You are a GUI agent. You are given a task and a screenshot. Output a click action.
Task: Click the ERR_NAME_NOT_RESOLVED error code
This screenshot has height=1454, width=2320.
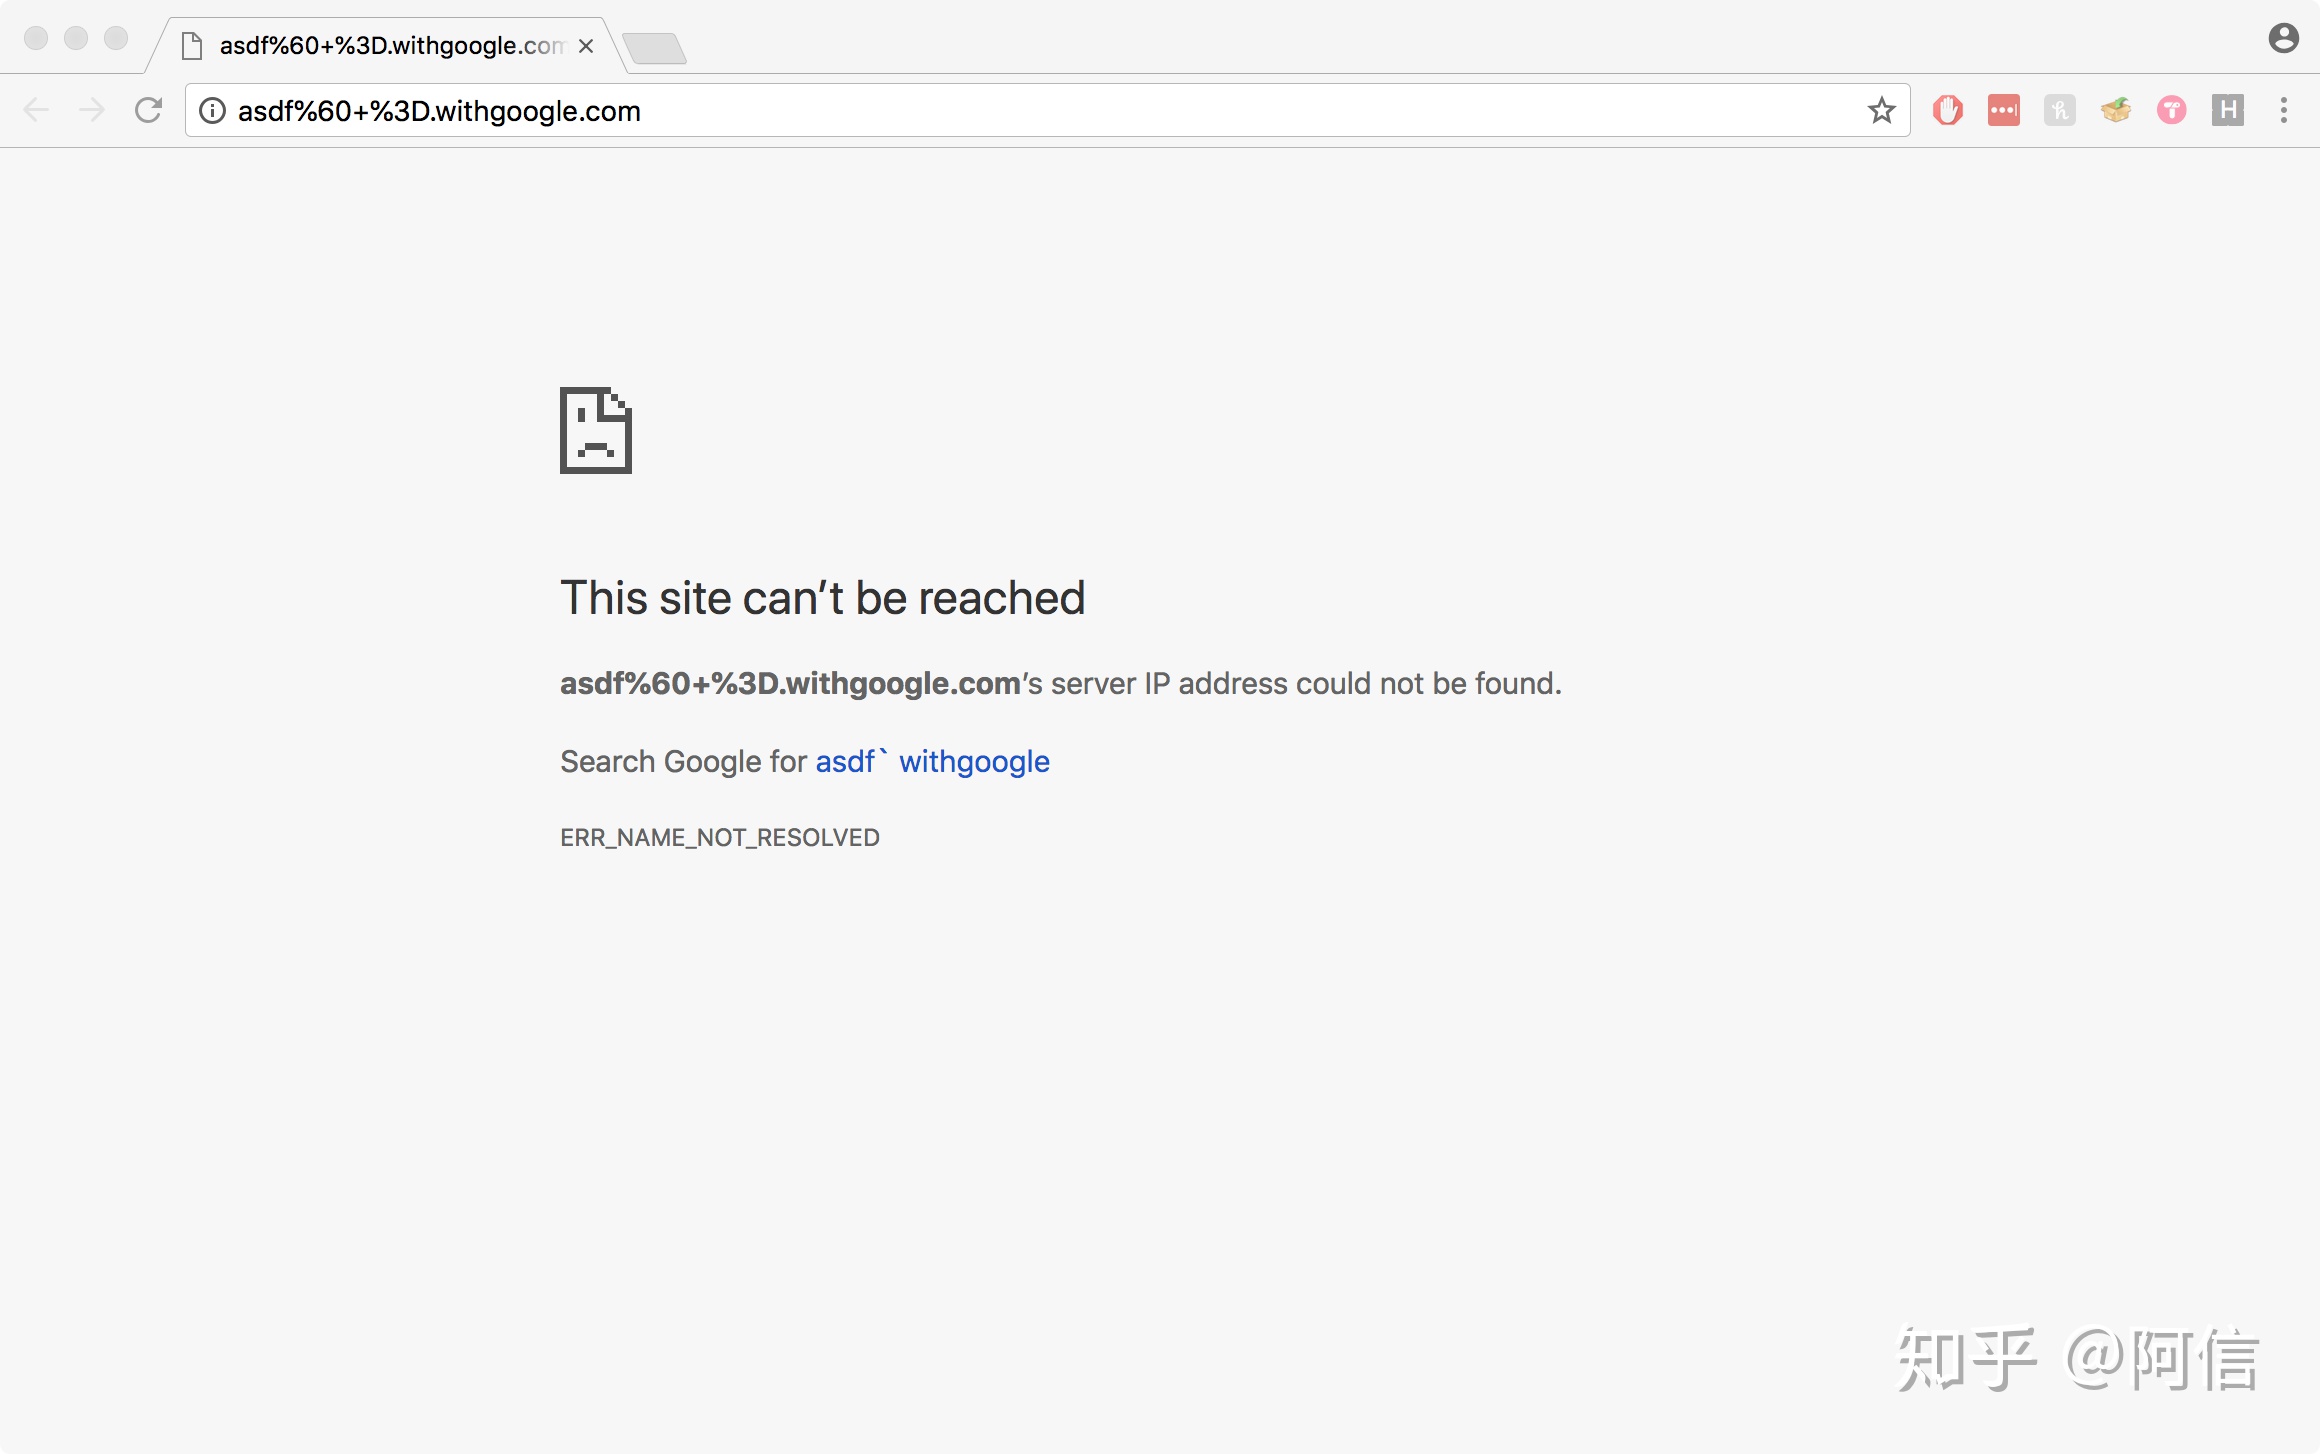(x=719, y=837)
